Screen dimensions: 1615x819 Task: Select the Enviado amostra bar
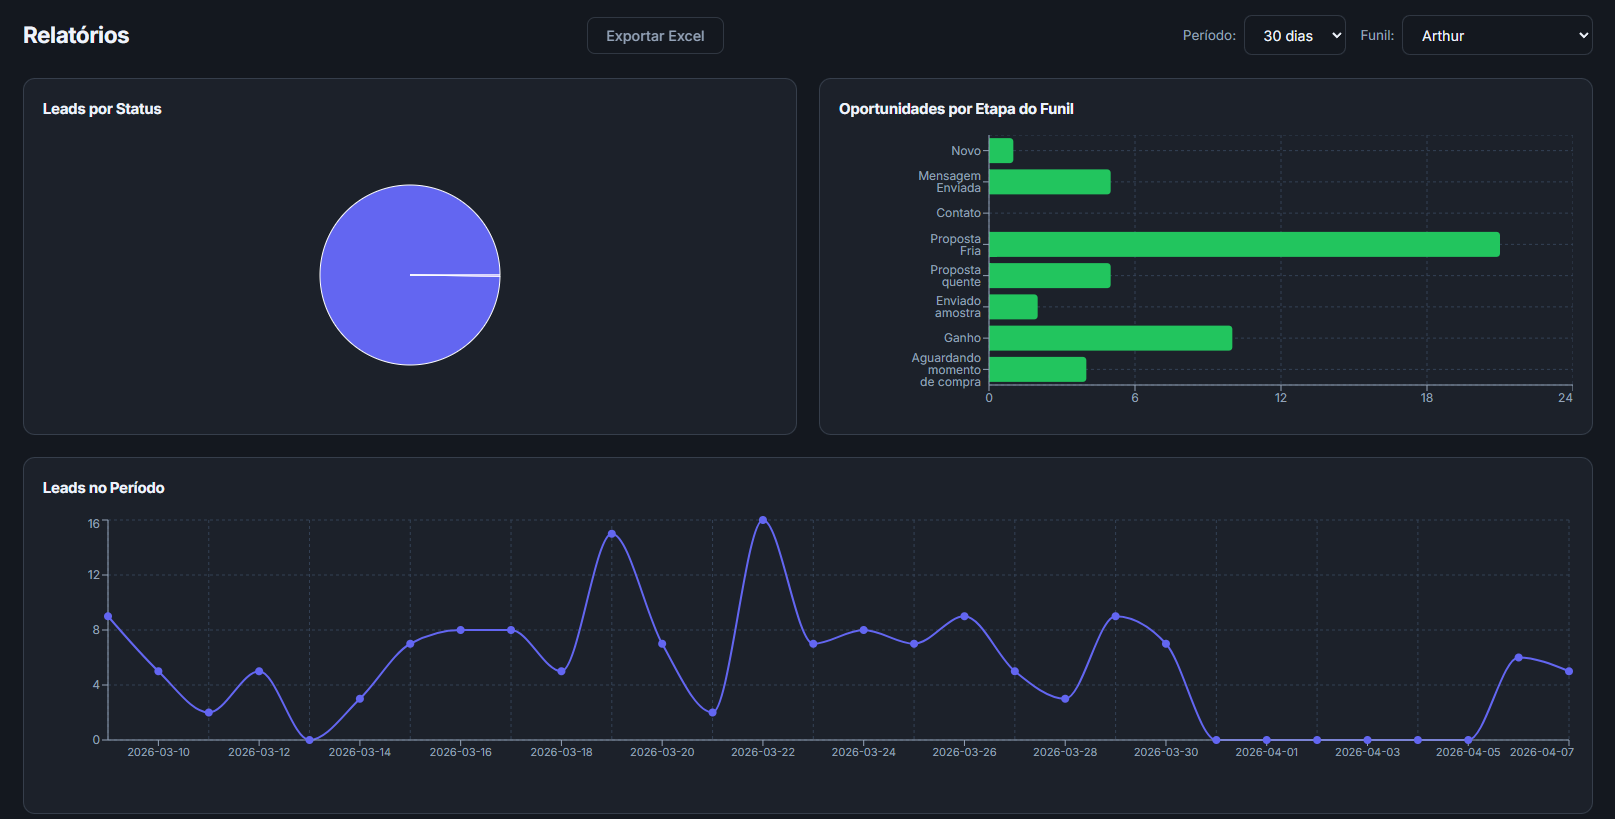click(x=1013, y=307)
